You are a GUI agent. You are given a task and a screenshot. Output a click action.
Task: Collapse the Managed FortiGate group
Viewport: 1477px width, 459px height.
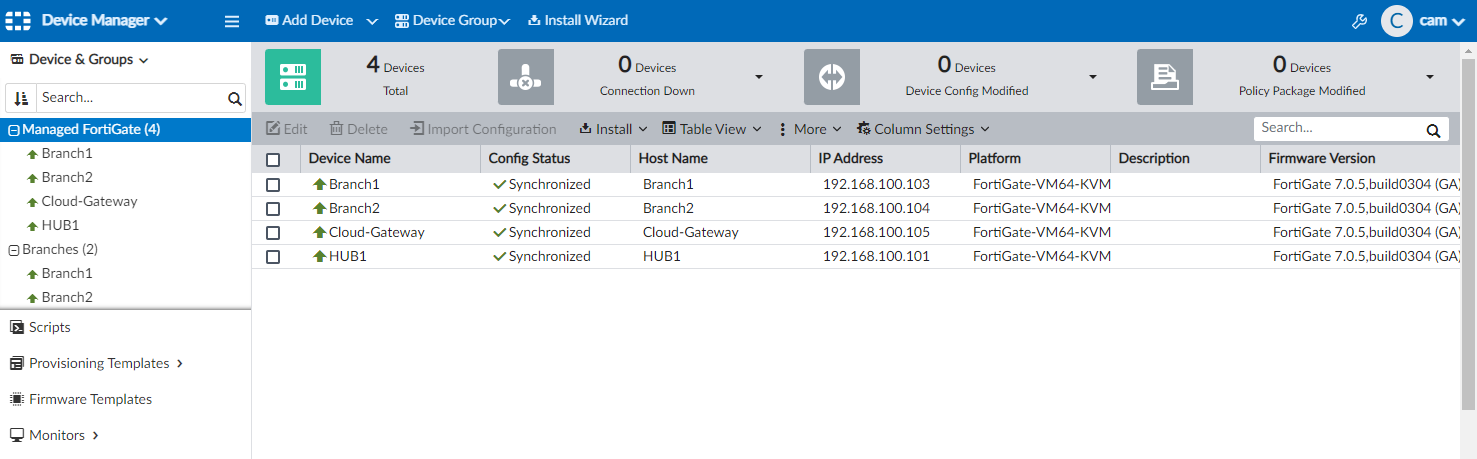[x=14, y=130]
